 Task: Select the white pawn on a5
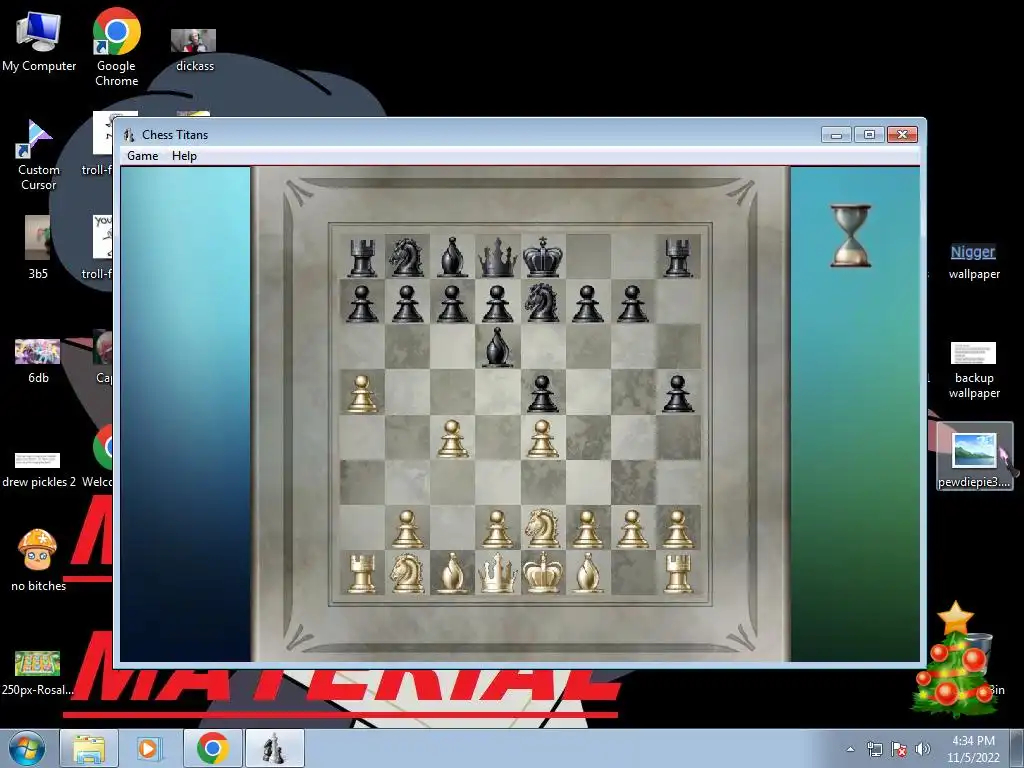(x=362, y=393)
